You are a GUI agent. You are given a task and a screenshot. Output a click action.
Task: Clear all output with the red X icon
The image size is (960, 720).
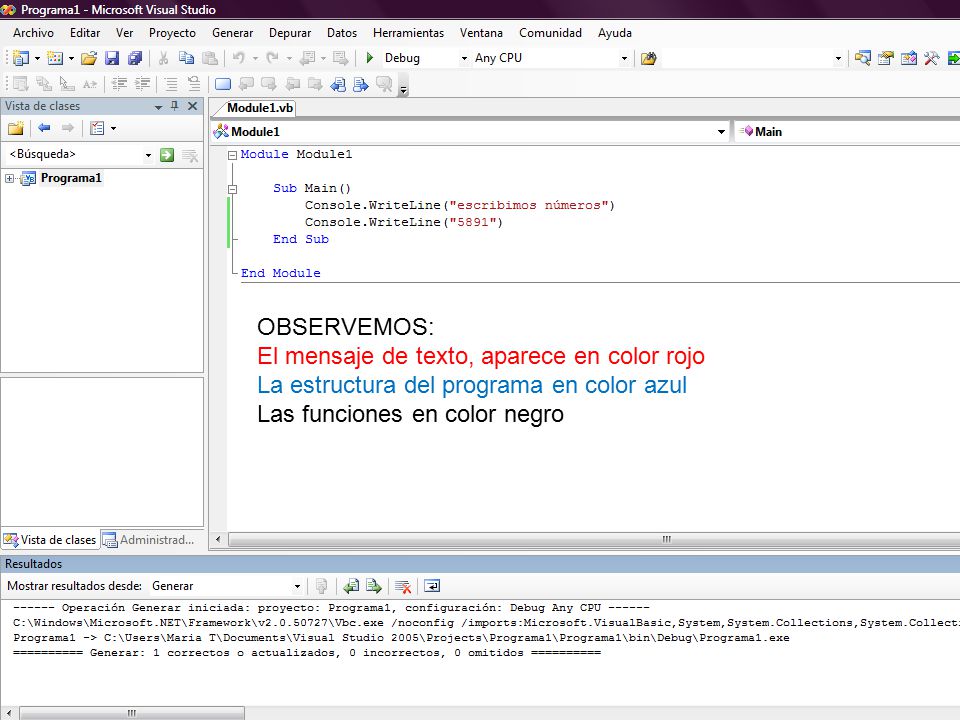[402, 587]
